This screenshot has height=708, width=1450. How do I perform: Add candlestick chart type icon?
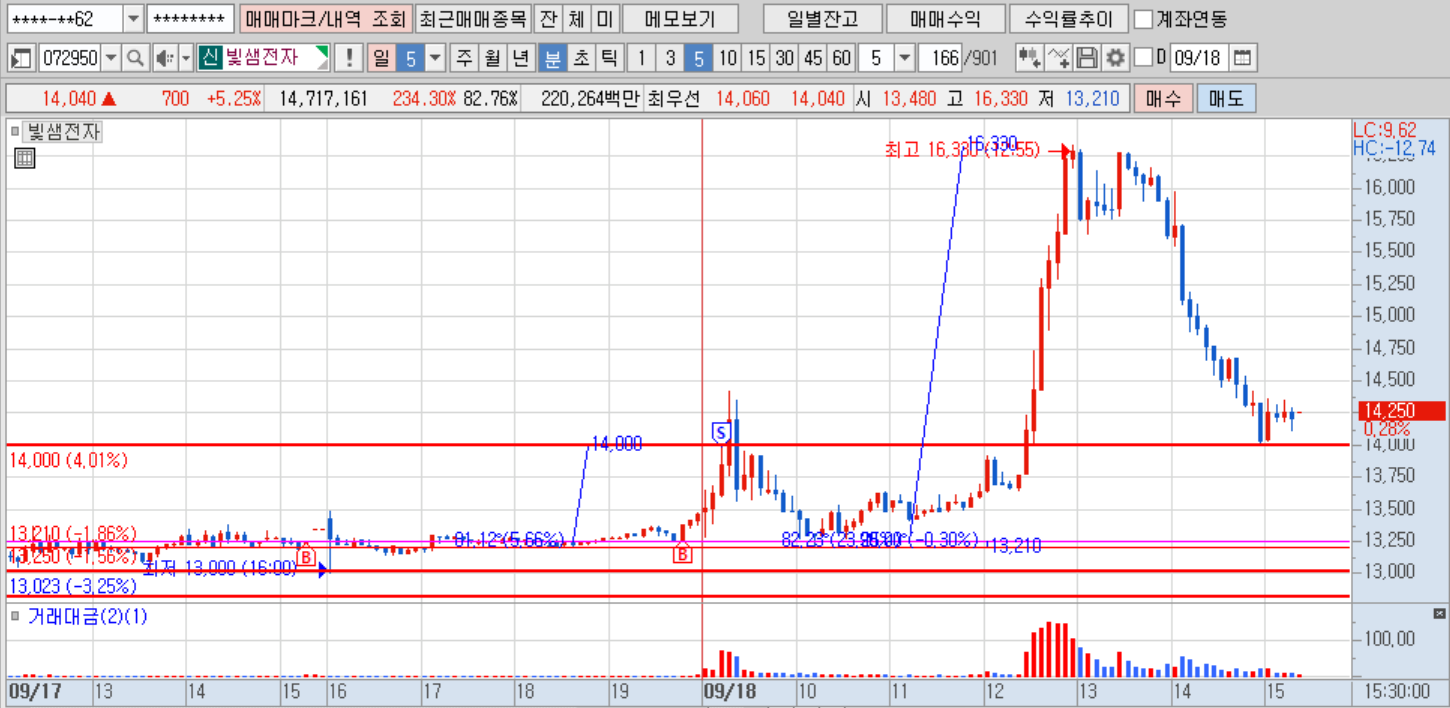point(1029,58)
